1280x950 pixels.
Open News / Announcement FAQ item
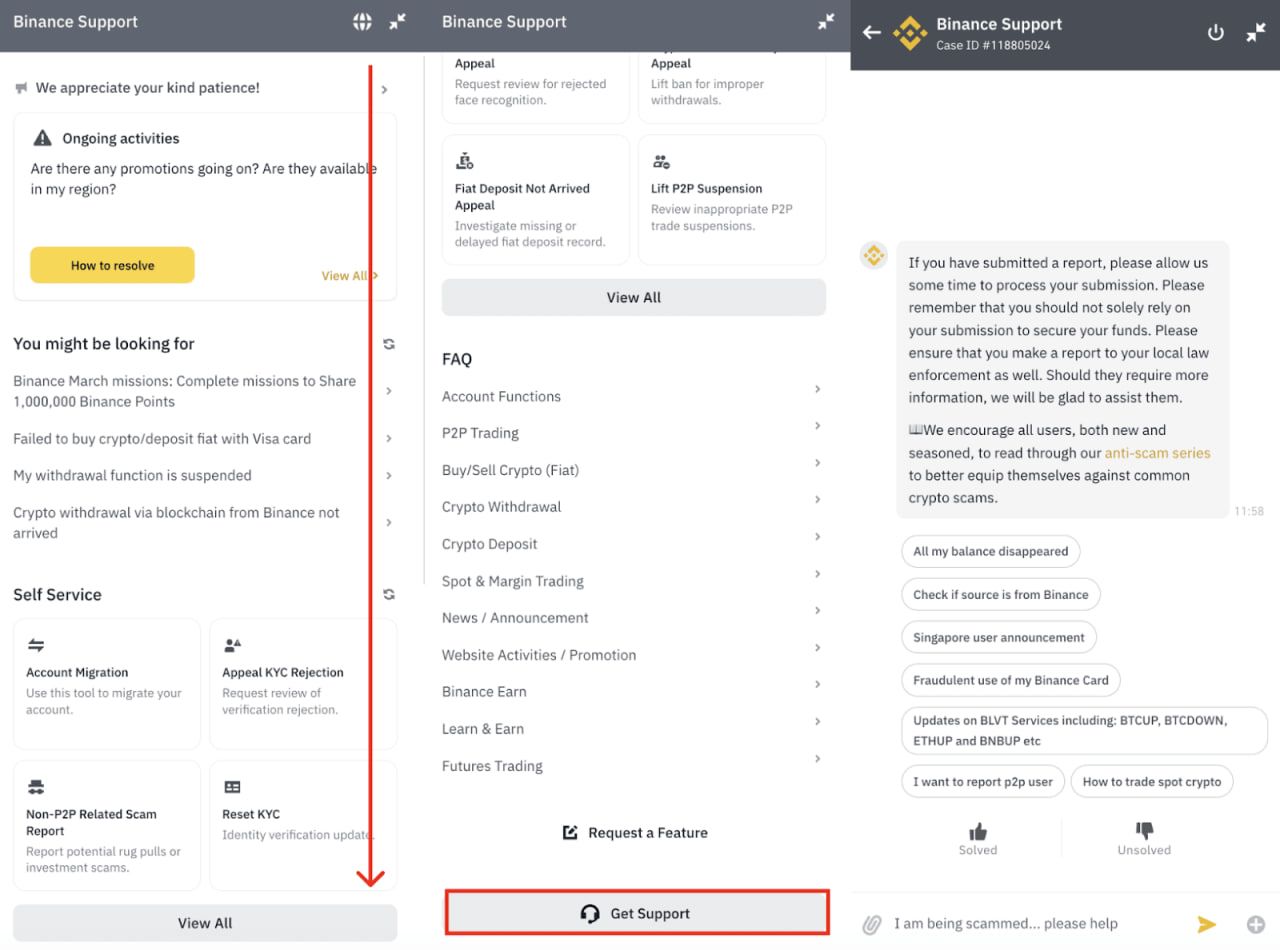pos(633,618)
